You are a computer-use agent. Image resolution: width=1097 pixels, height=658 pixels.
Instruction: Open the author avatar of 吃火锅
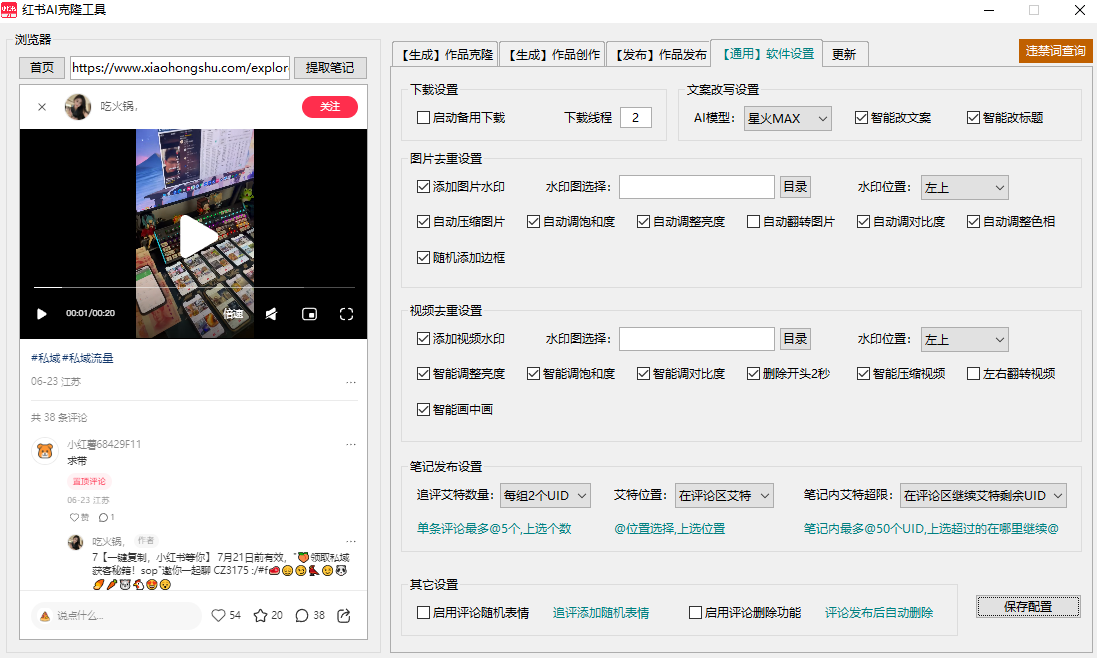coord(78,107)
